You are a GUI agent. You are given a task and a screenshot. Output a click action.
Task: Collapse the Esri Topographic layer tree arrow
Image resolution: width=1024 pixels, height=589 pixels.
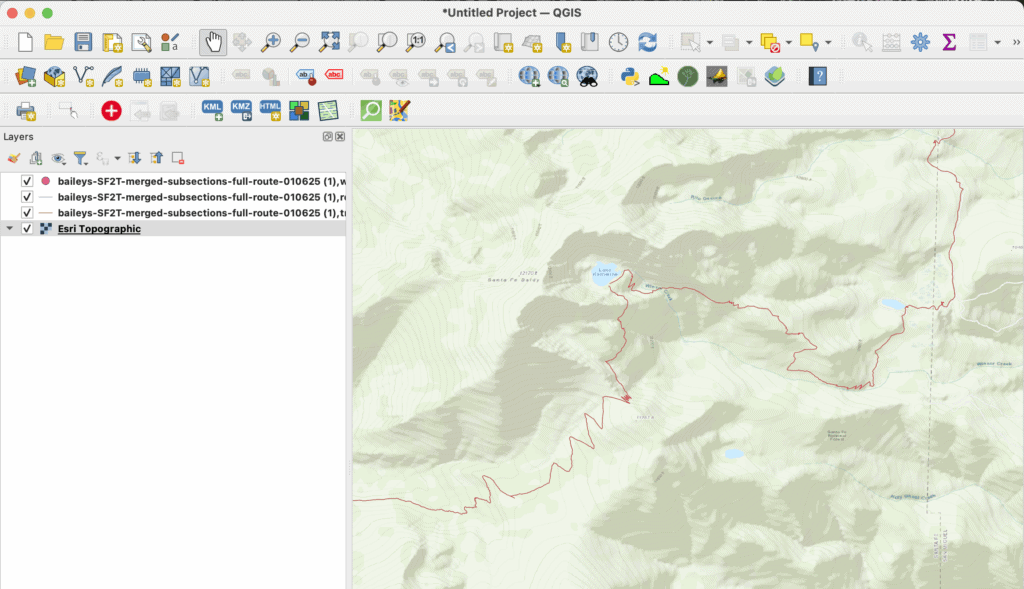pyautogui.click(x=10, y=229)
